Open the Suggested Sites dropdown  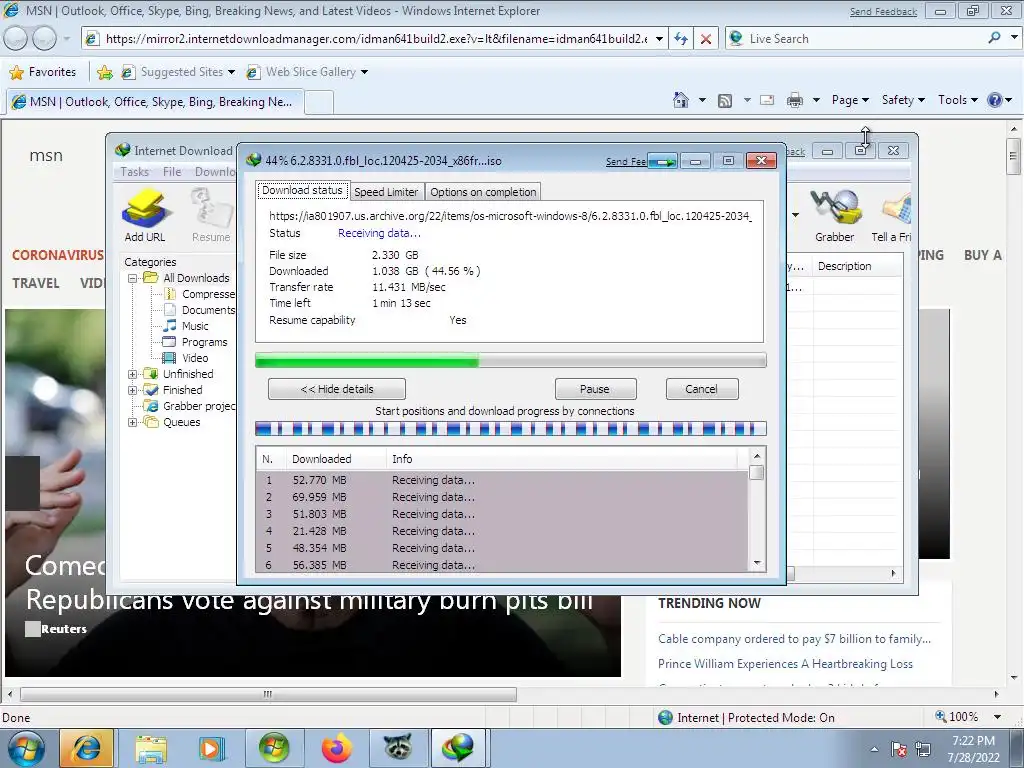tap(231, 72)
